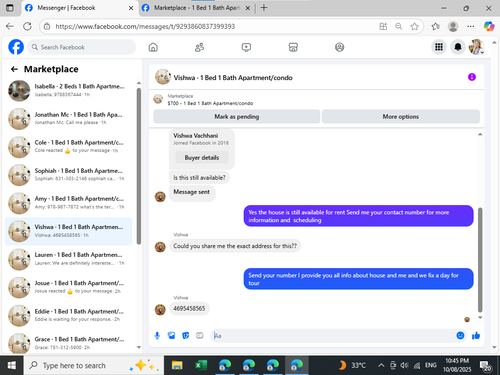Reload the page with refresh icon
The height and width of the screenshot is (375, 500).
(27, 26)
